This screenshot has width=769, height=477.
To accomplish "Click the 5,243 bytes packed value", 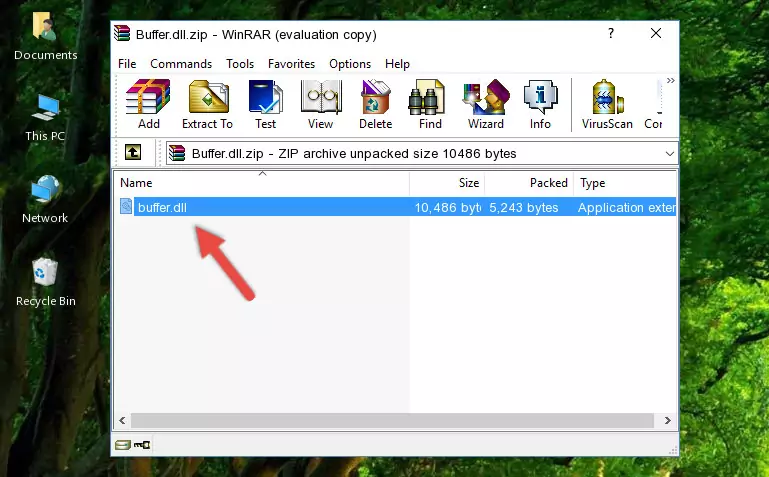I will click(x=523, y=207).
